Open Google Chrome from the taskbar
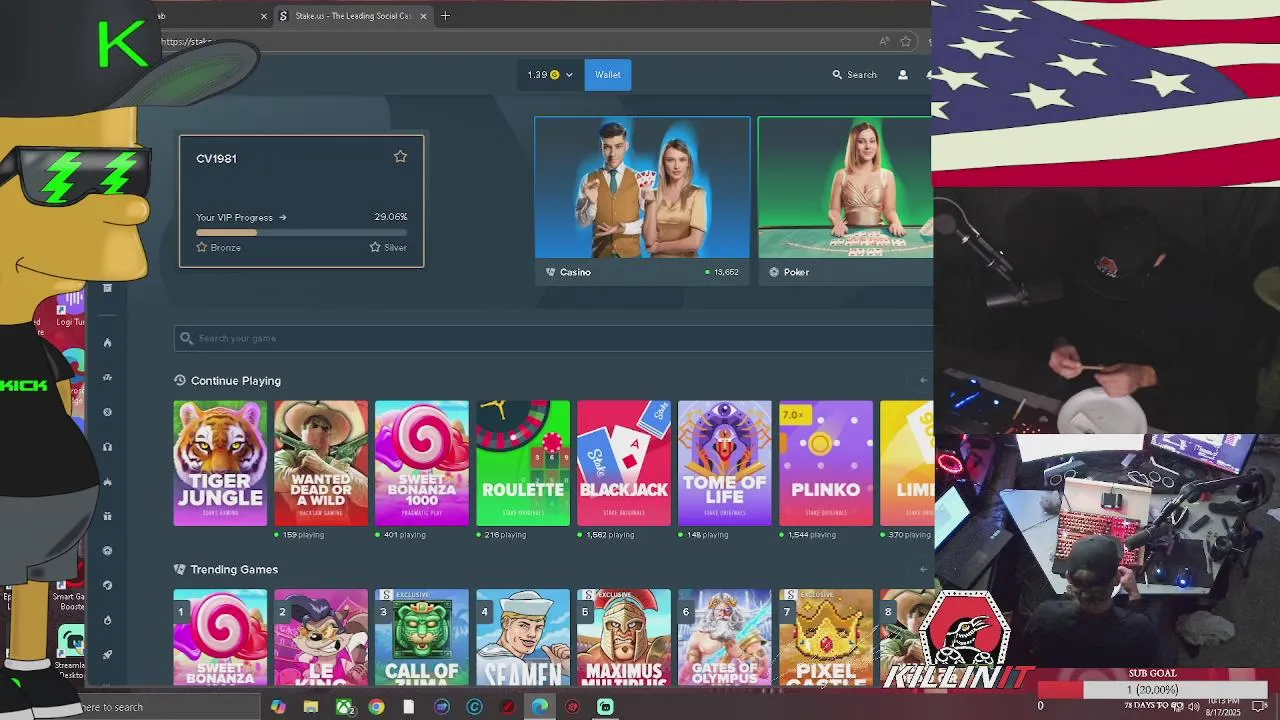Viewport: 1280px width, 720px height. pyautogui.click(x=376, y=707)
